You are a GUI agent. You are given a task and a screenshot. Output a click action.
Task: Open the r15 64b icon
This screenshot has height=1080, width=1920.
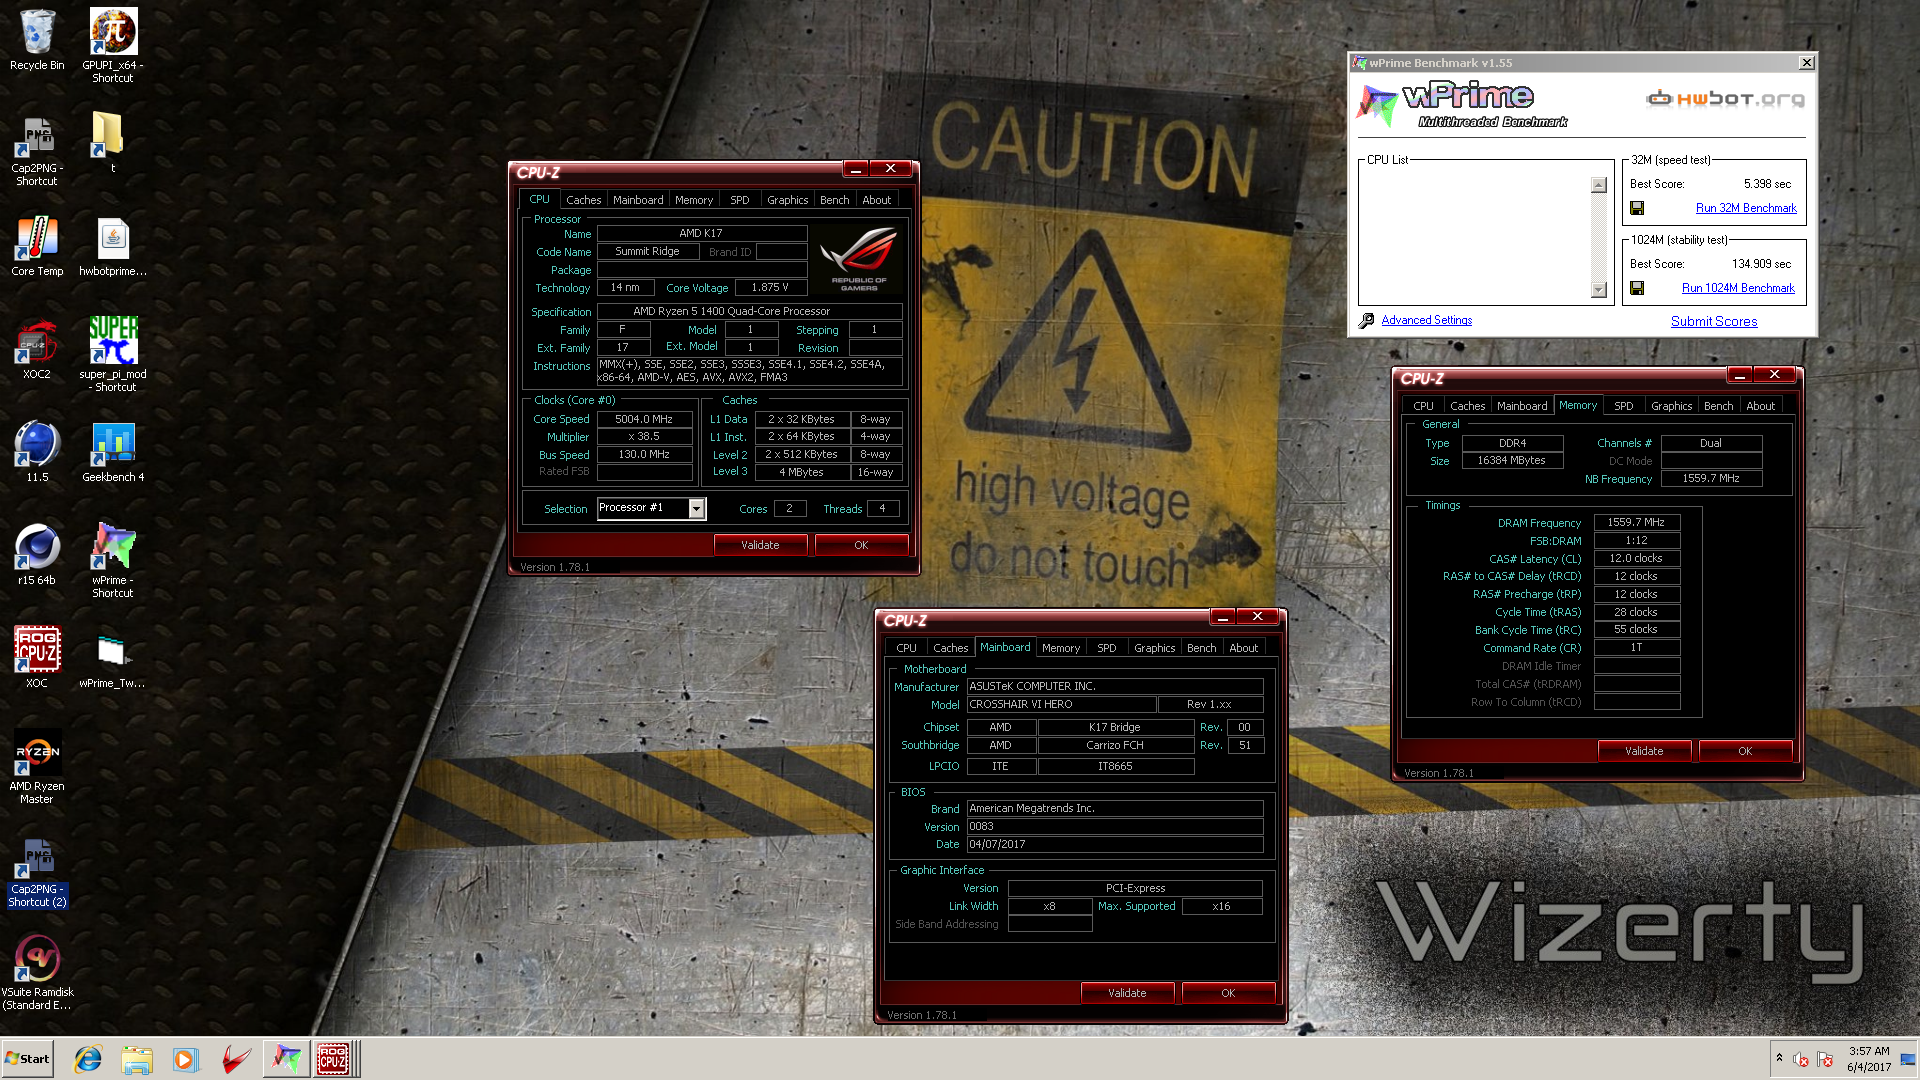tap(37, 555)
